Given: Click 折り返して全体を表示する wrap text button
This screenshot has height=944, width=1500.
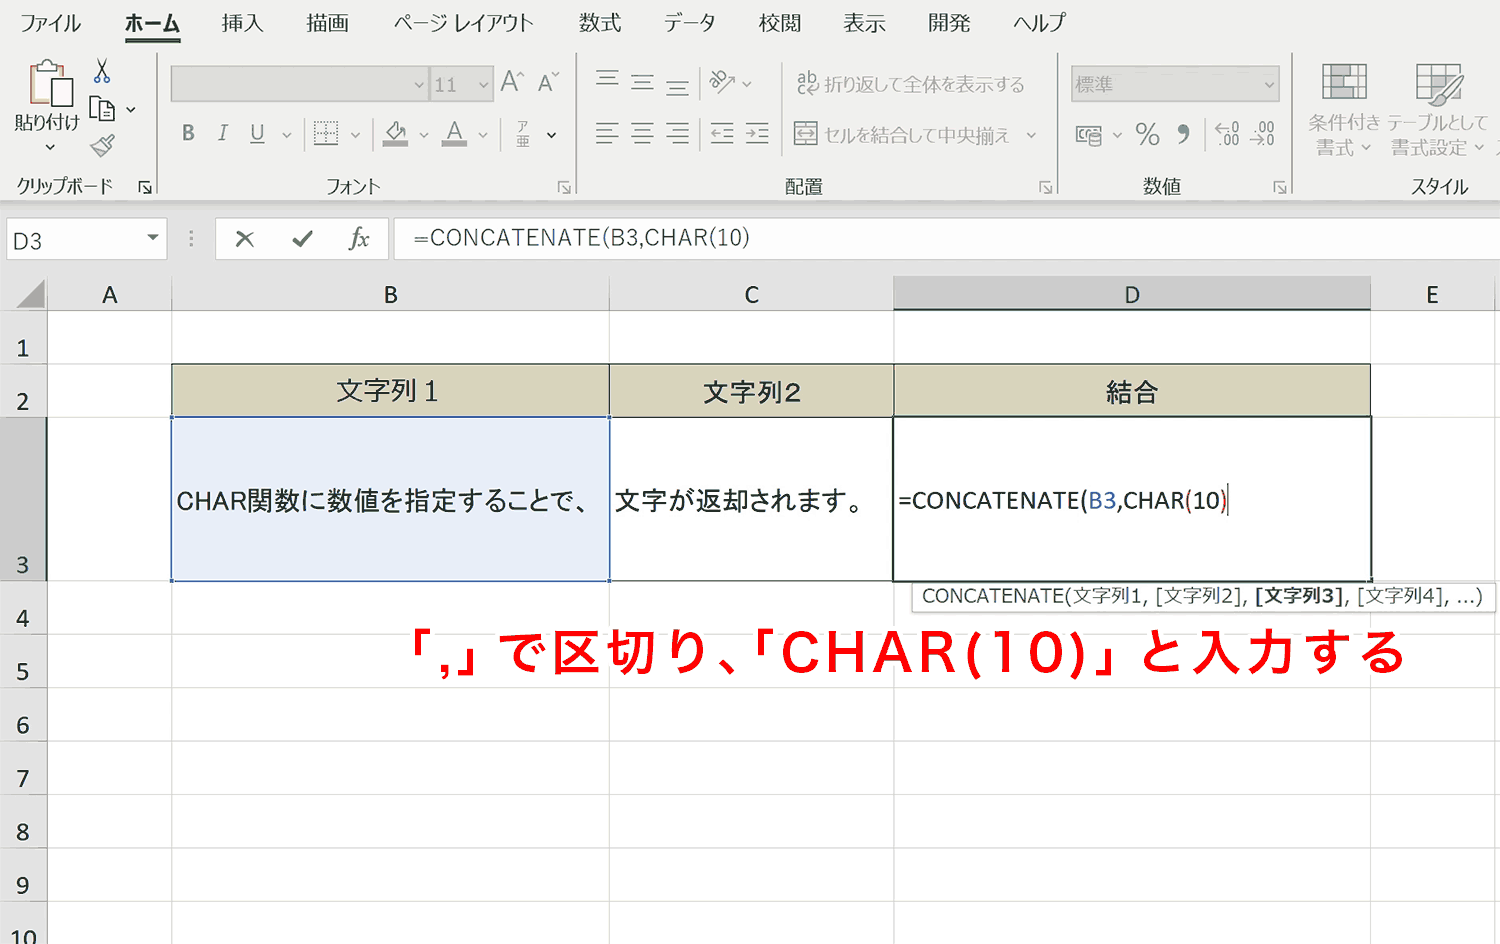Looking at the screenshot, I should pos(910,84).
